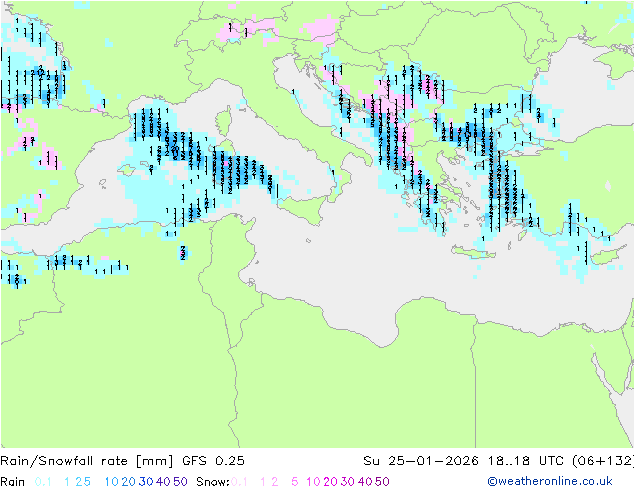Click the island of Sicily on map

pos(304,209)
